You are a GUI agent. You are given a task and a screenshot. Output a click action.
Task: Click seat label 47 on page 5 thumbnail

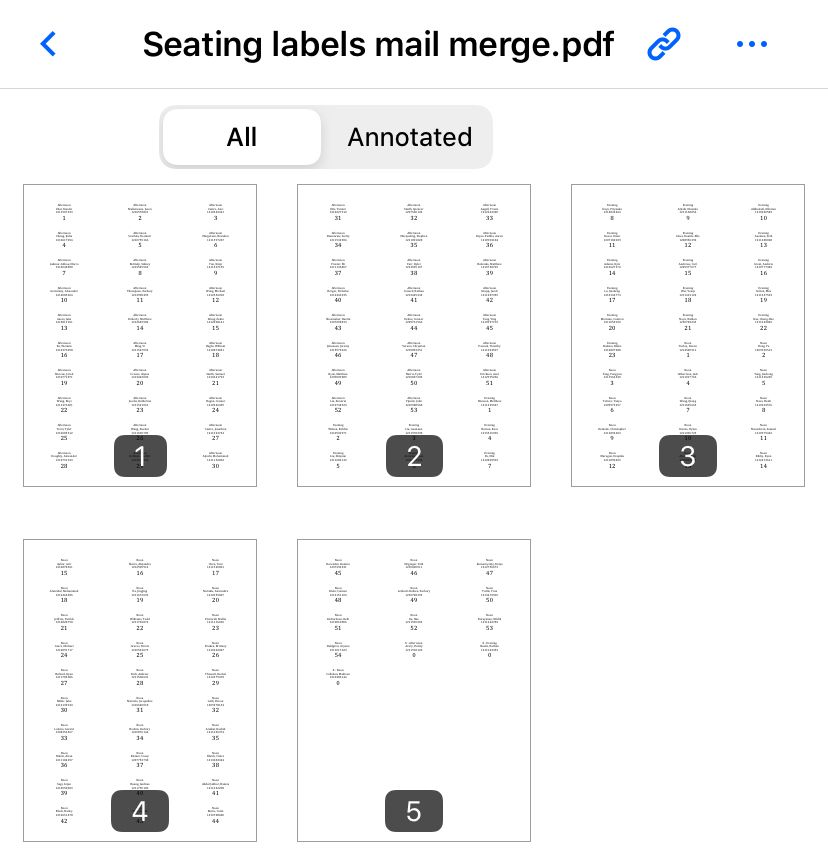tap(490, 572)
